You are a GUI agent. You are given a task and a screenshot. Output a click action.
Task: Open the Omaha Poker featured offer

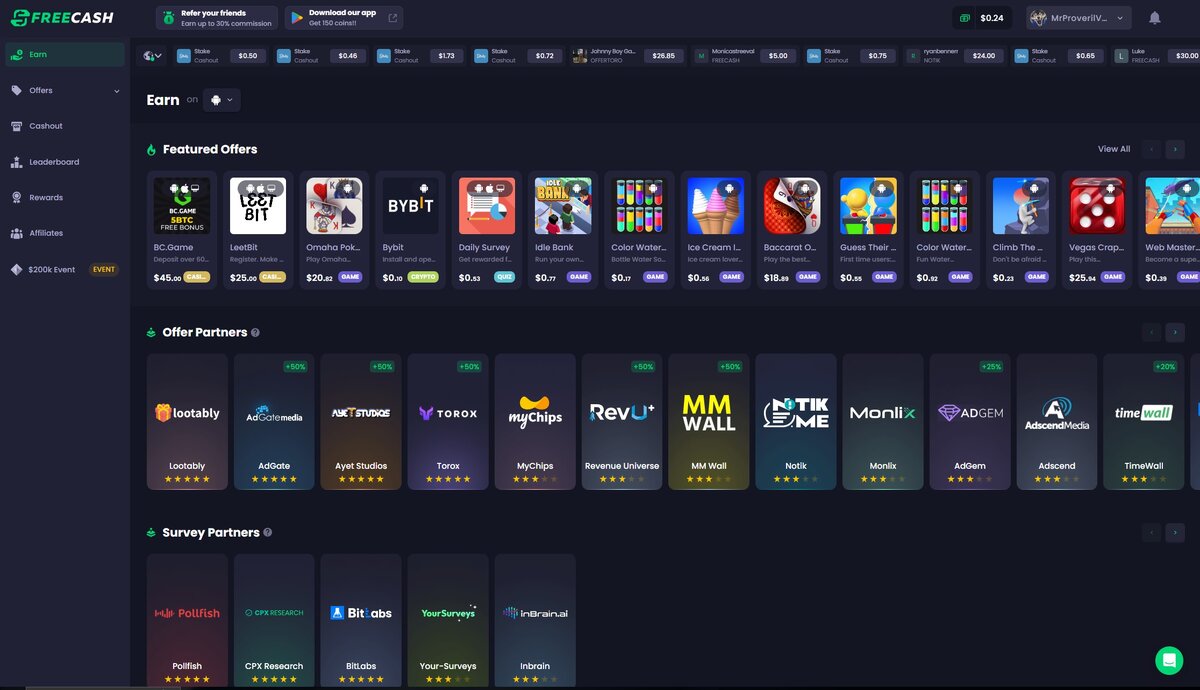point(334,230)
